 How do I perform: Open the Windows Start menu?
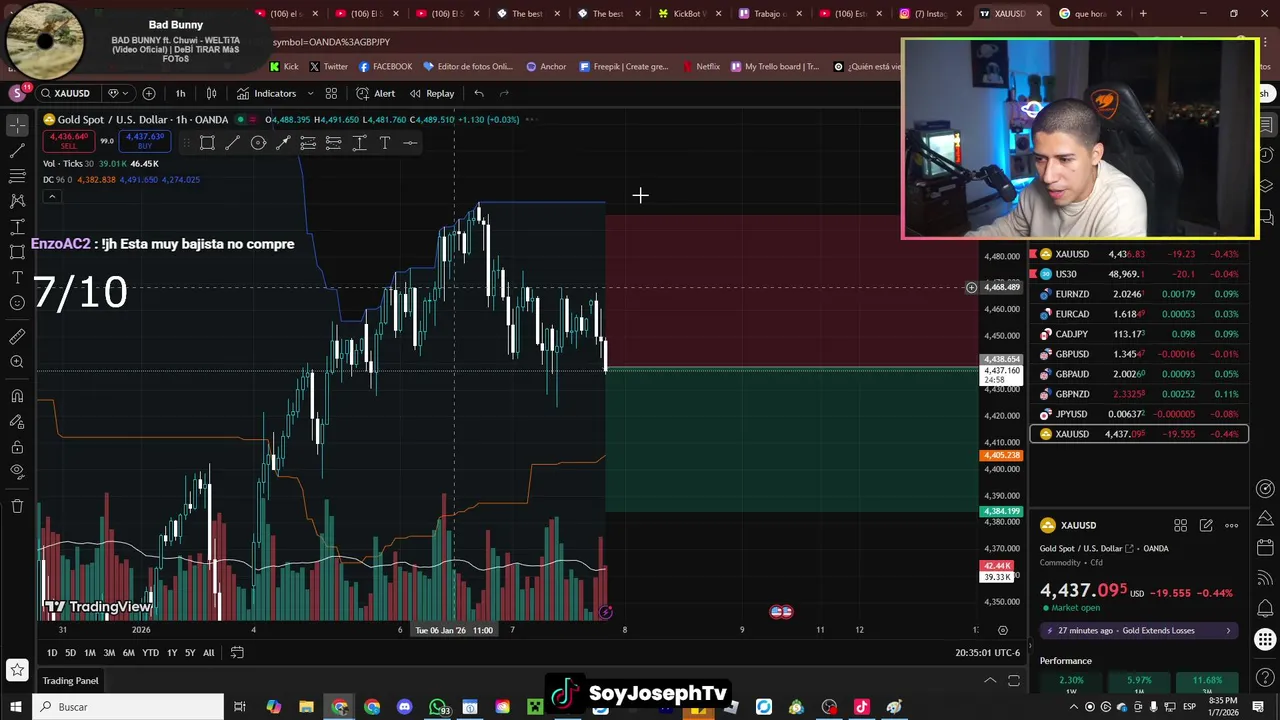[16, 707]
